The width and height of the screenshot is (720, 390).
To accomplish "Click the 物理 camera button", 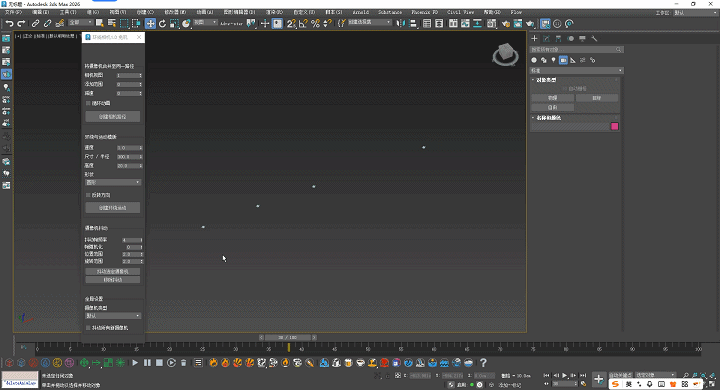I will pos(552,98).
